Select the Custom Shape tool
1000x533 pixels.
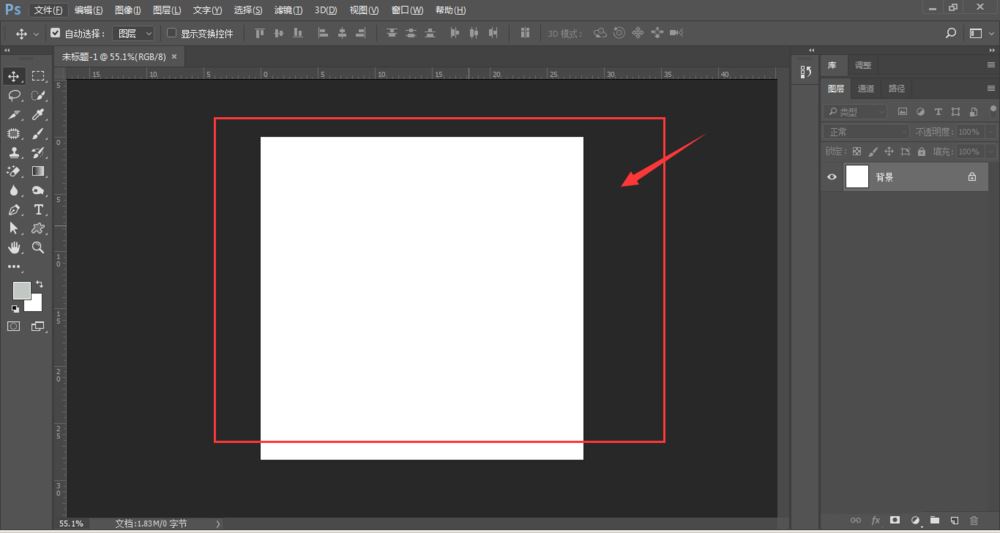[38, 228]
